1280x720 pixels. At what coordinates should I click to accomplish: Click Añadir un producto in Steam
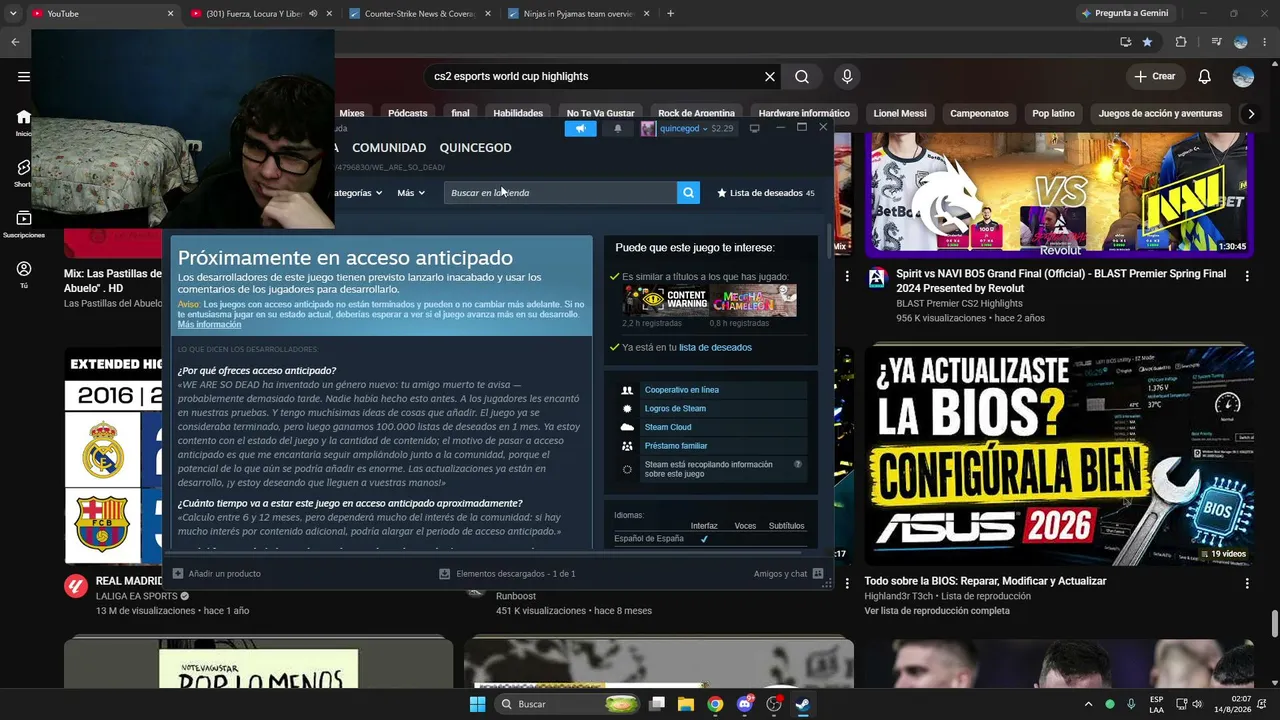(x=216, y=574)
